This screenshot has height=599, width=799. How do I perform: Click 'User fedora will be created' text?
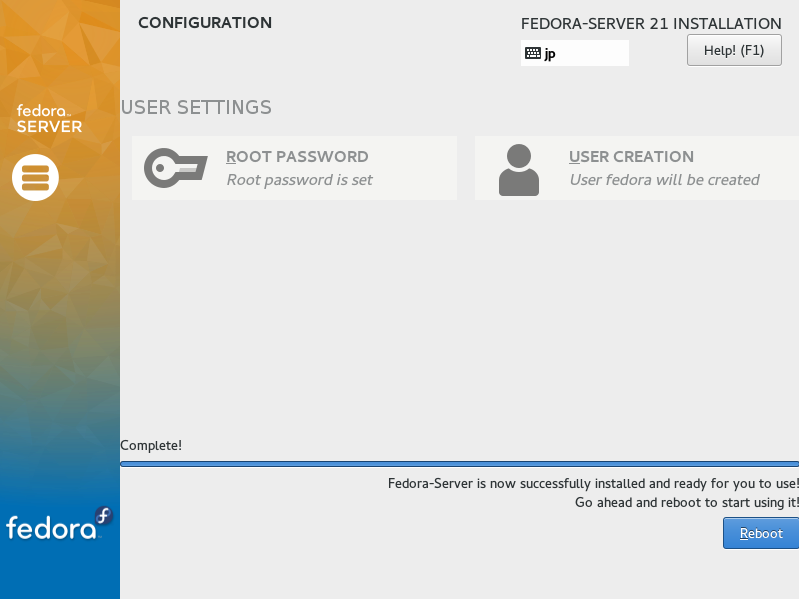click(664, 180)
